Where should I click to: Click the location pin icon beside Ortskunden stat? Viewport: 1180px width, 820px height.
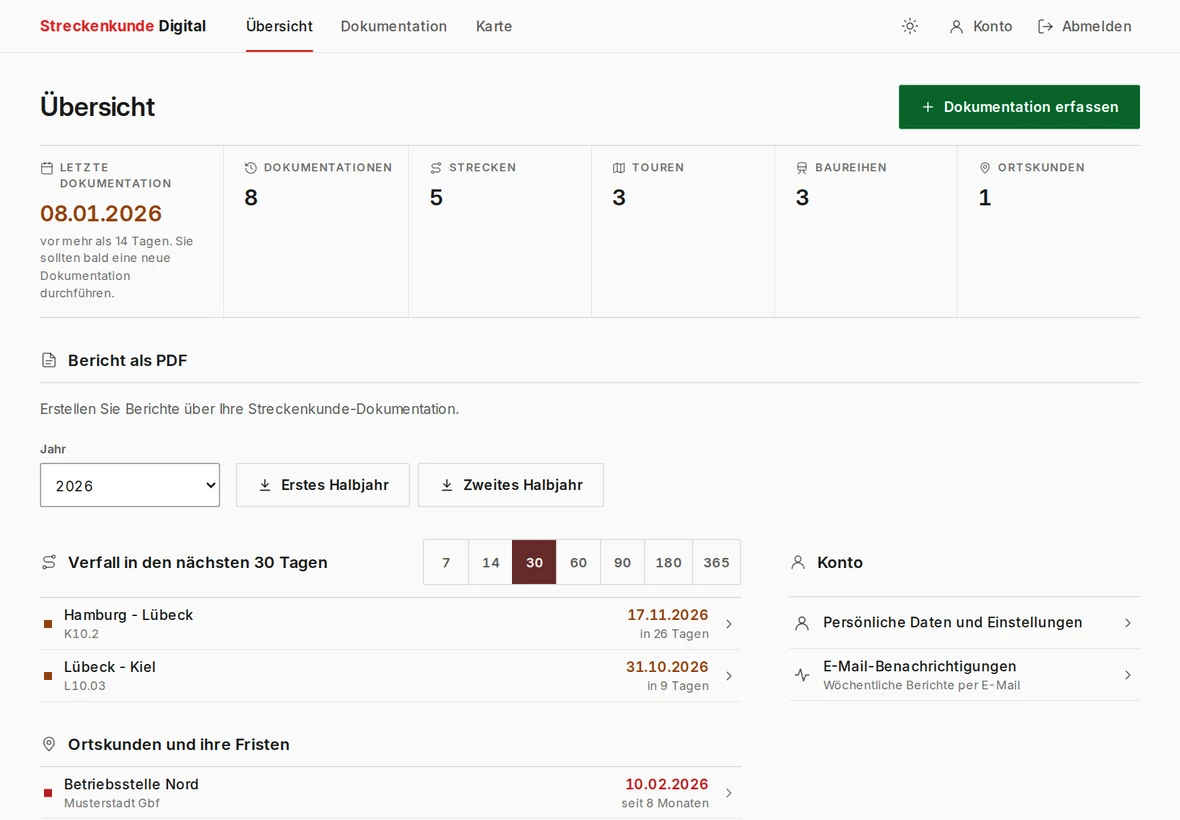pyautogui.click(x=984, y=168)
